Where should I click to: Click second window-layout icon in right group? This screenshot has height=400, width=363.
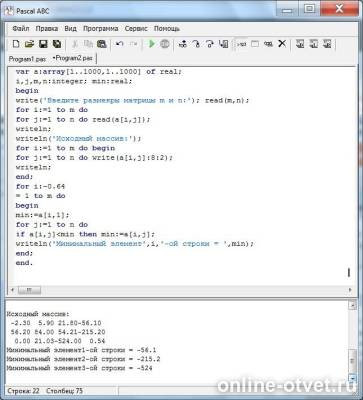(314, 44)
